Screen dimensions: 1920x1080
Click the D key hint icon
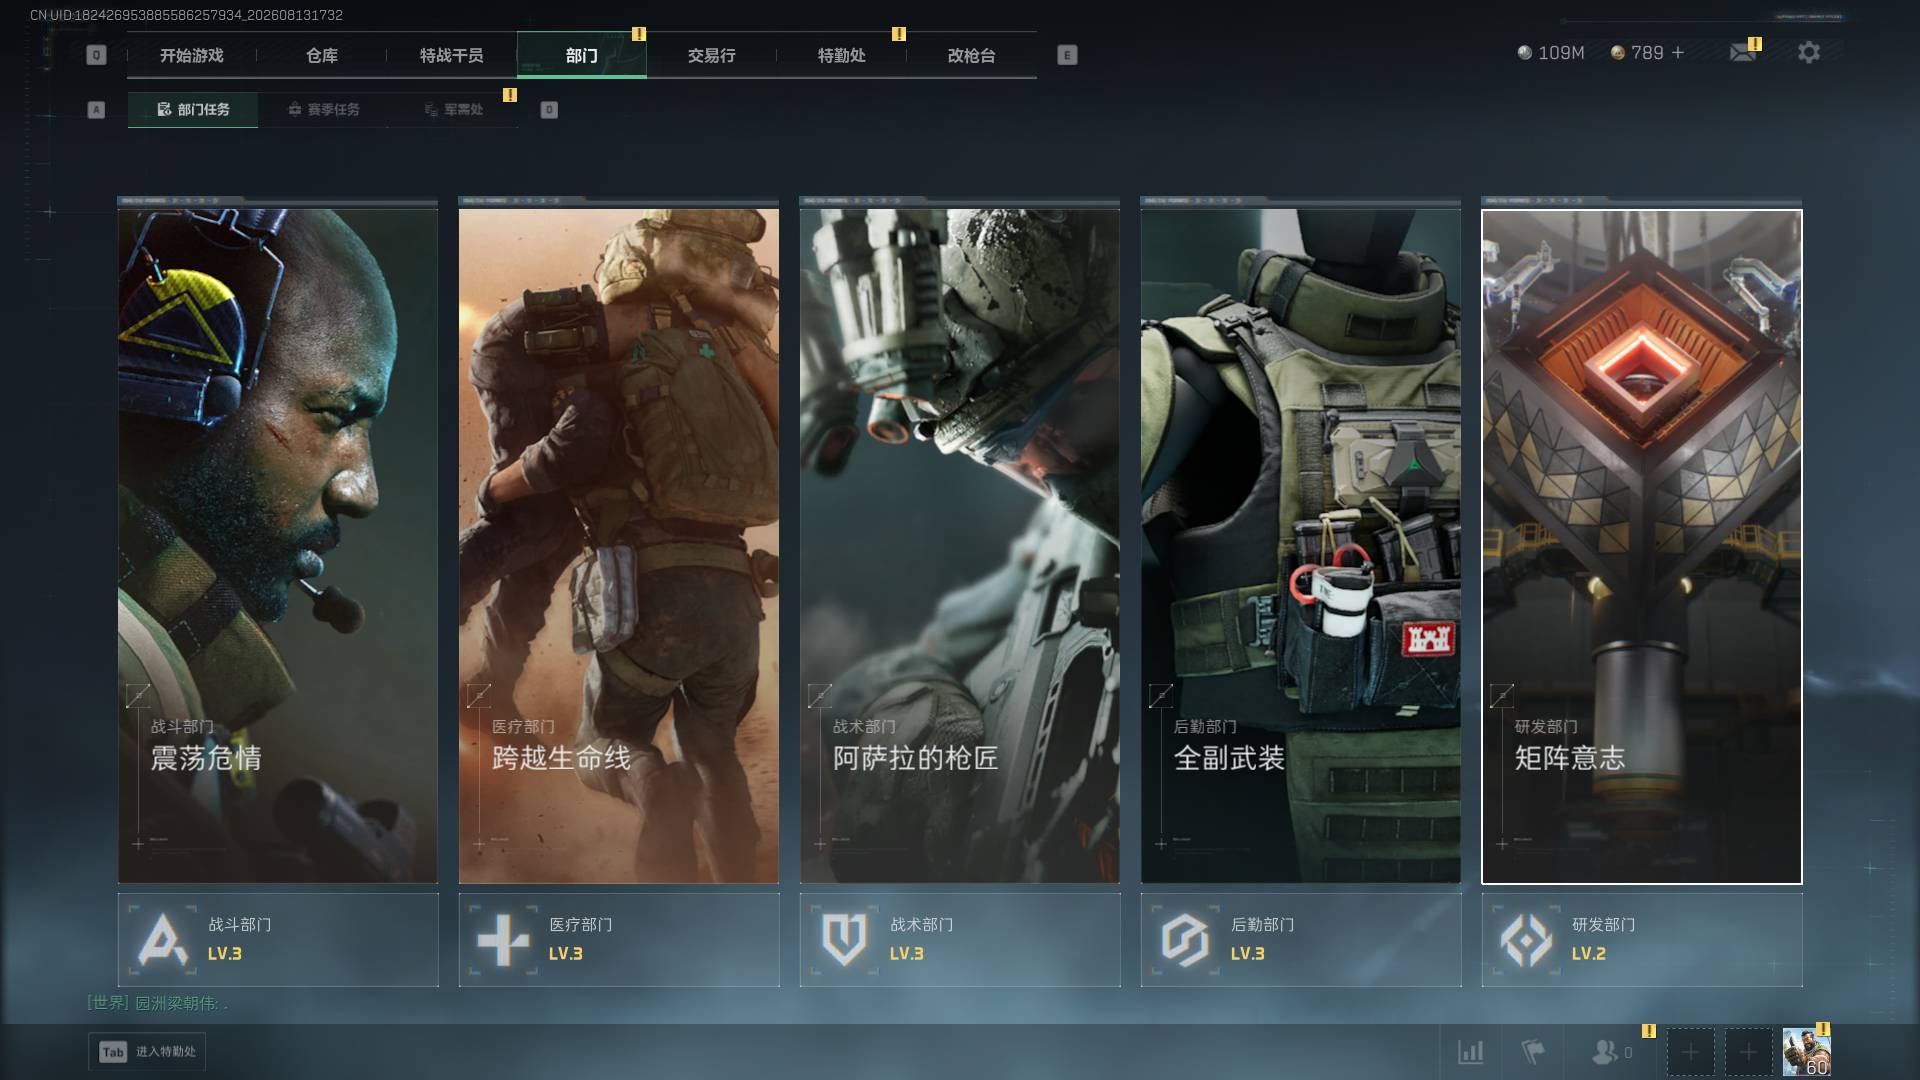[549, 110]
